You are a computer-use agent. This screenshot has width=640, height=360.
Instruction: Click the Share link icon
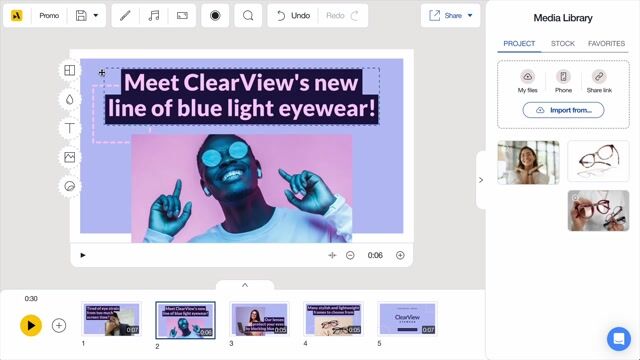coord(599,76)
